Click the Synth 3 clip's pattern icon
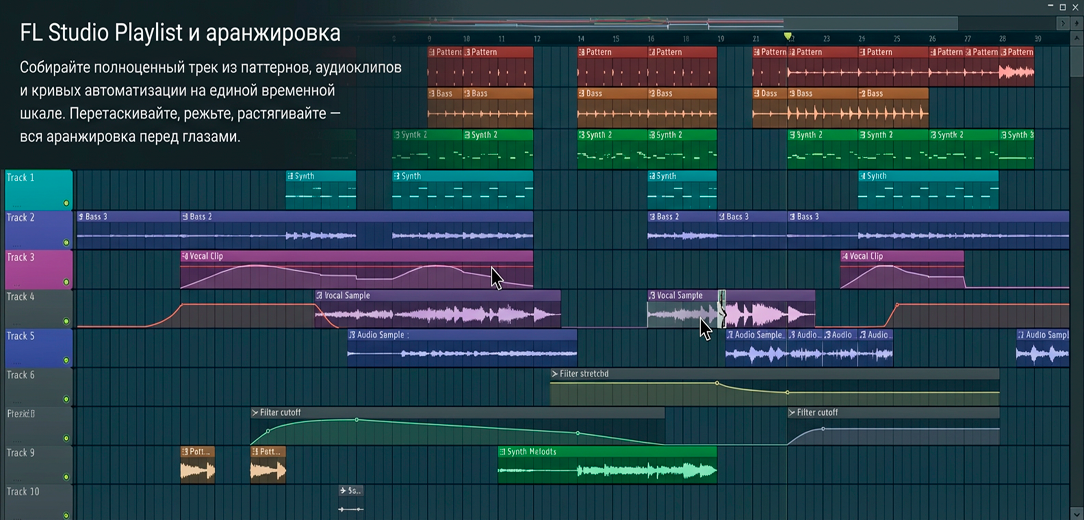The height and width of the screenshot is (520, 1084). 1003,136
